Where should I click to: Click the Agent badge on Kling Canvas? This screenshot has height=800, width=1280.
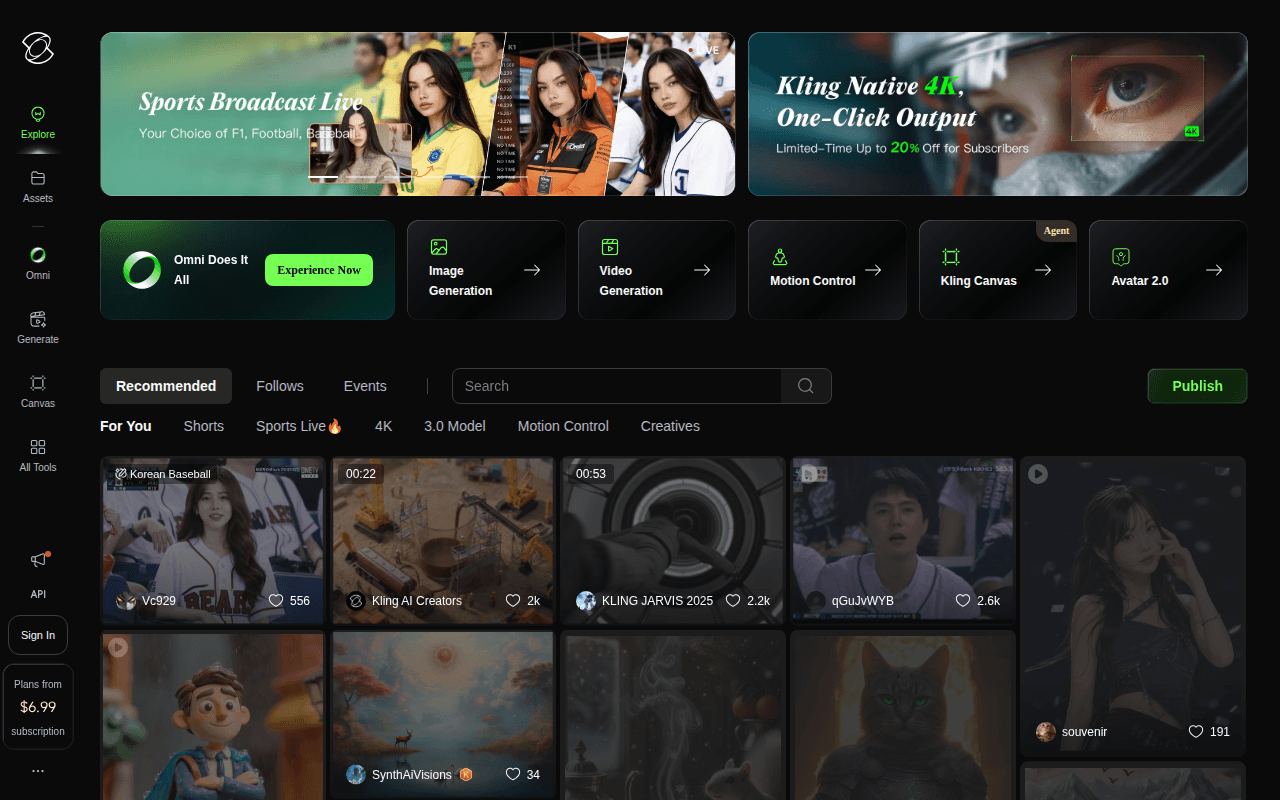tap(1056, 231)
